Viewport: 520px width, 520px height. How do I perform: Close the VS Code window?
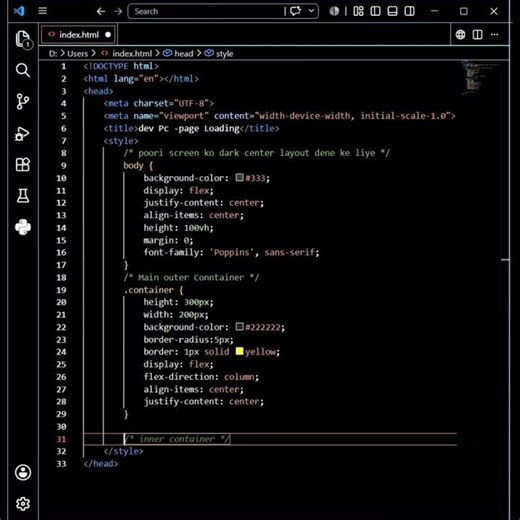pos(494,11)
